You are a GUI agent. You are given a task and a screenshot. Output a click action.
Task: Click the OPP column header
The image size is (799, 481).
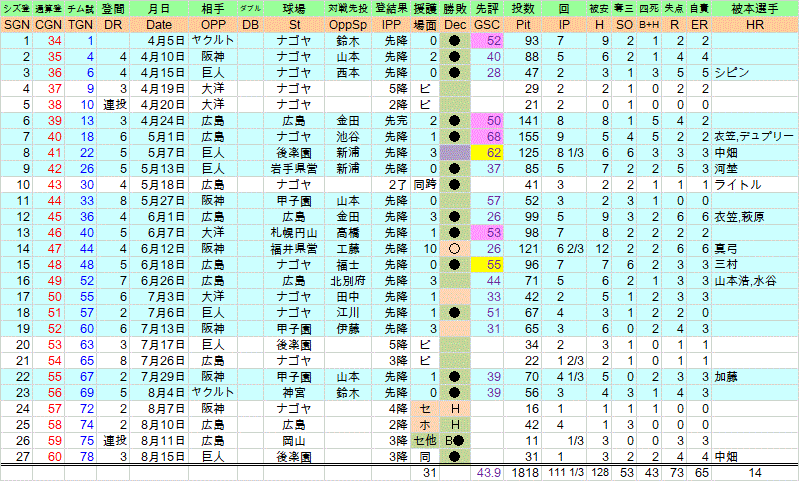(213, 24)
